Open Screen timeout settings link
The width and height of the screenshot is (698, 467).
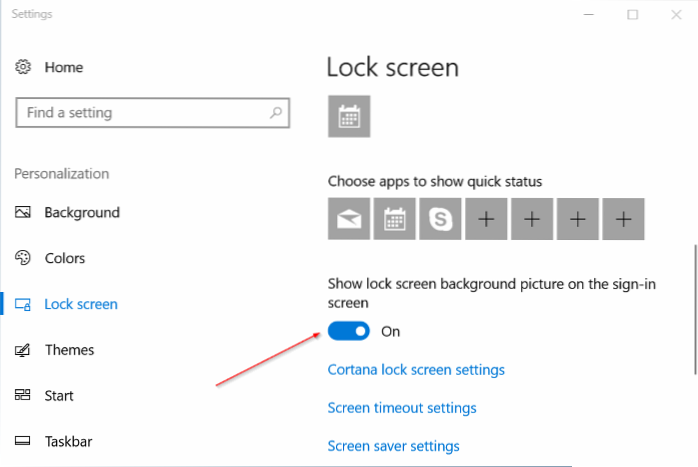pyautogui.click(x=402, y=408)
